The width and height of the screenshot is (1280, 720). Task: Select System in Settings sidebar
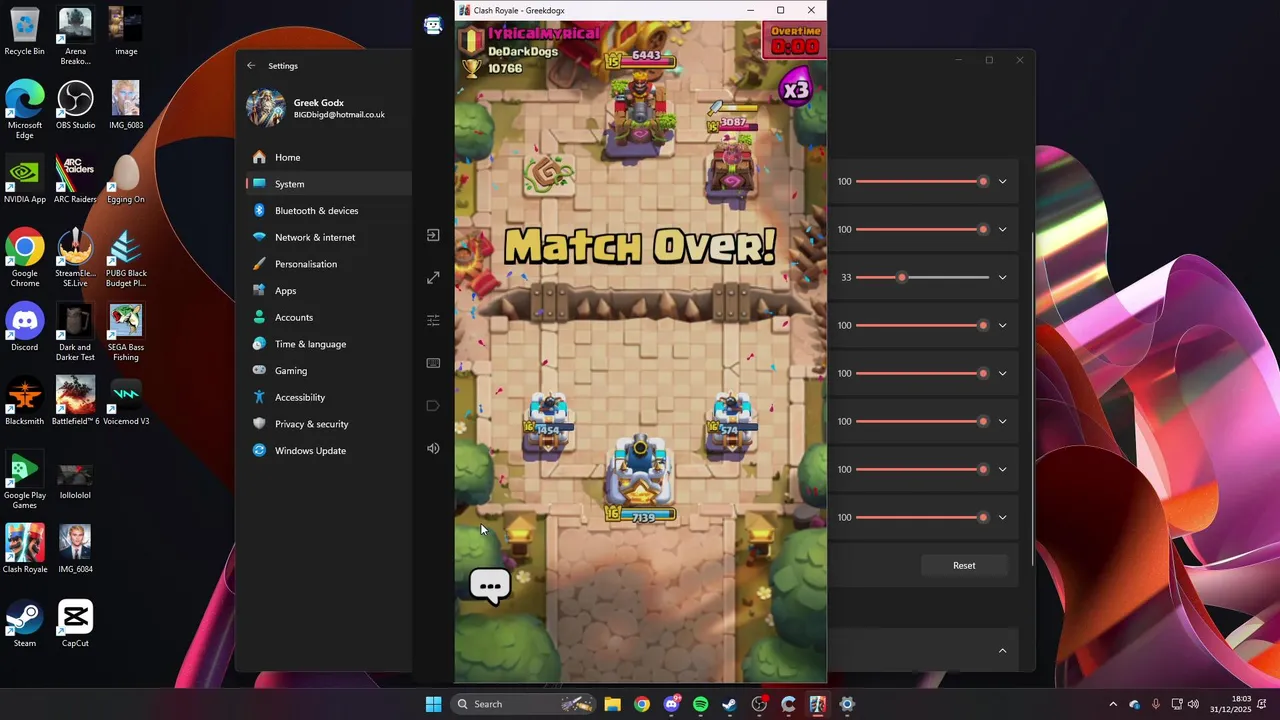click(x=328, y=184)
